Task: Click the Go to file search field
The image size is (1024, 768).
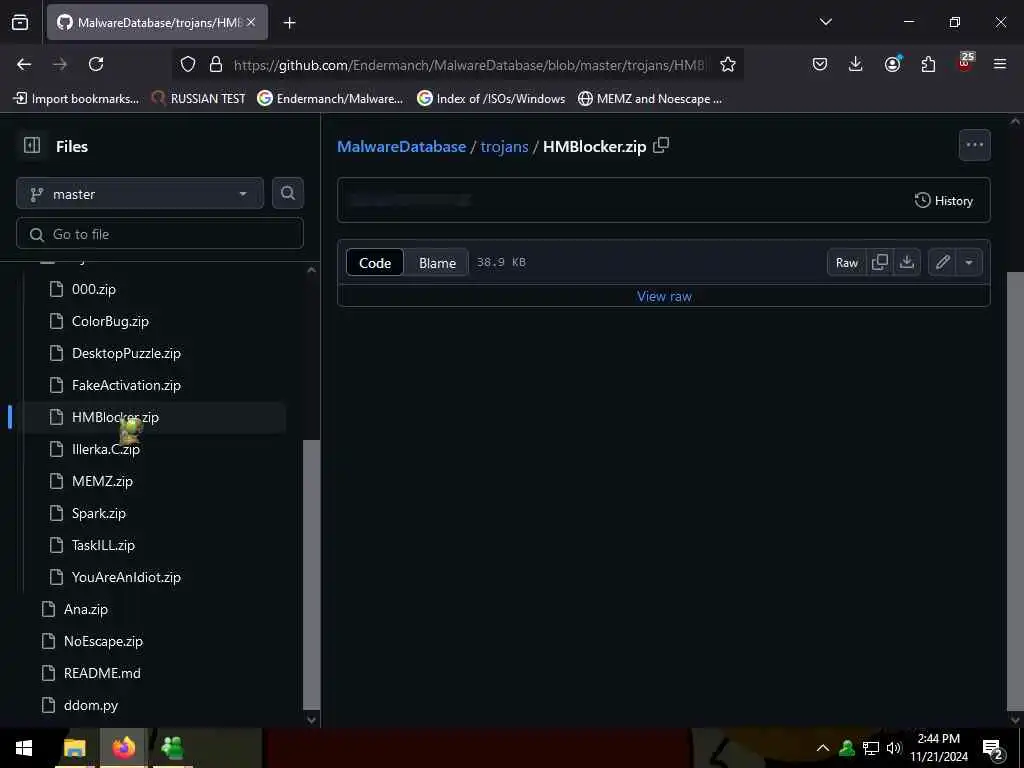Action: tap(160, 234)
